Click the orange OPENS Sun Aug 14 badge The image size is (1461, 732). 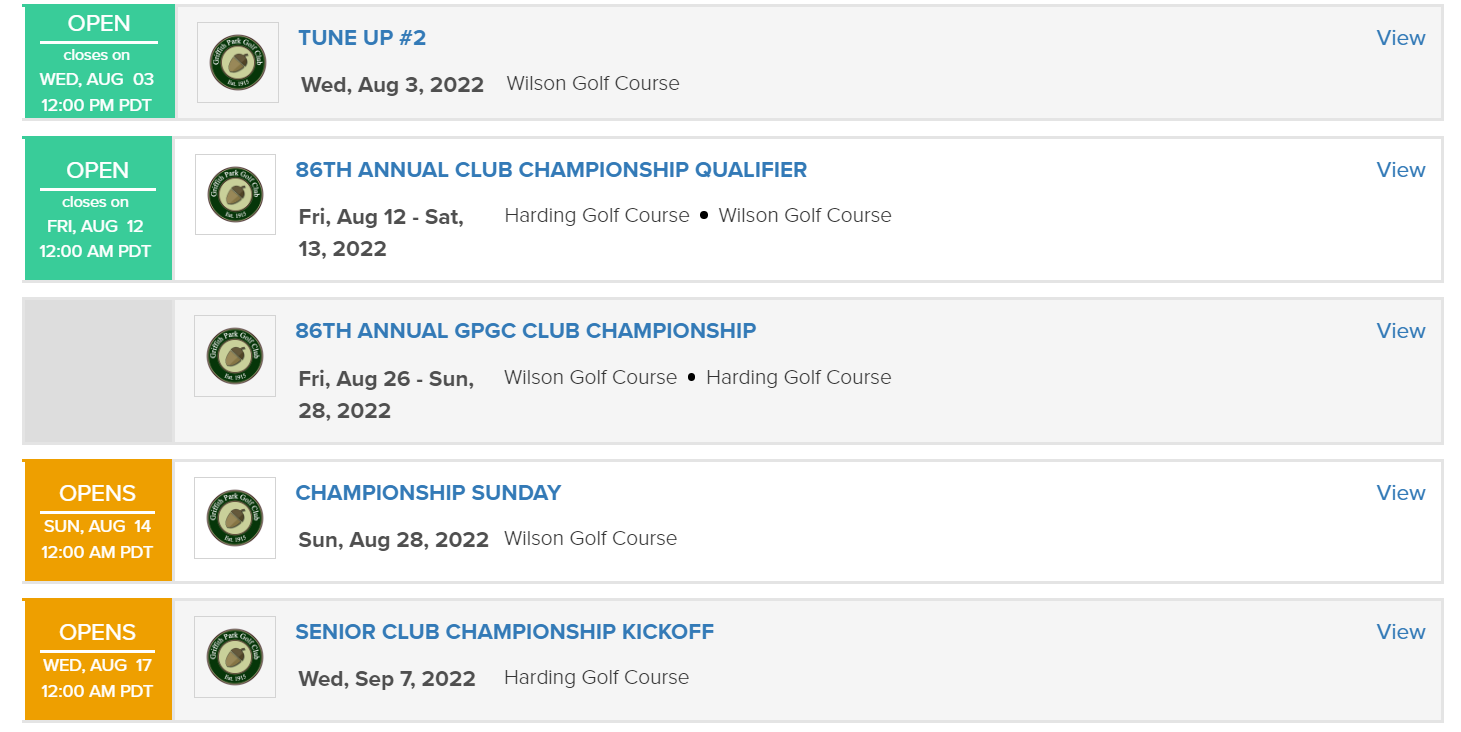pos(98,521)
